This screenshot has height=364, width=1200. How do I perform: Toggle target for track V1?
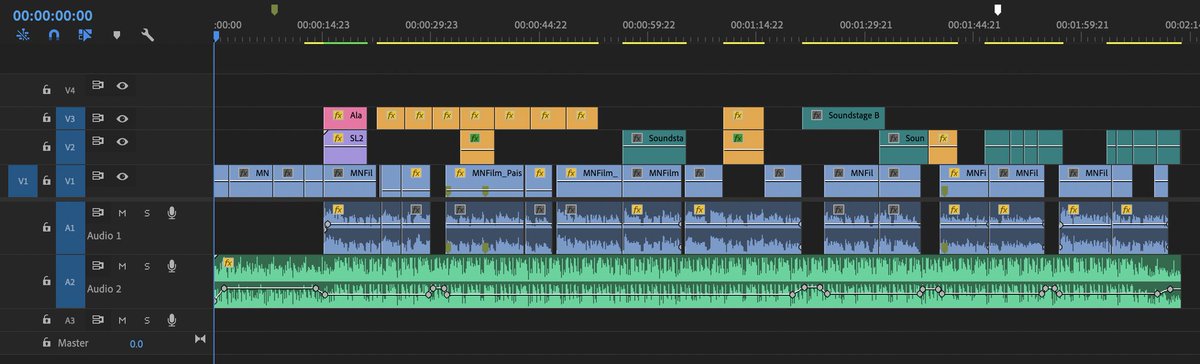pyautogui.click(x=70, y=180)
